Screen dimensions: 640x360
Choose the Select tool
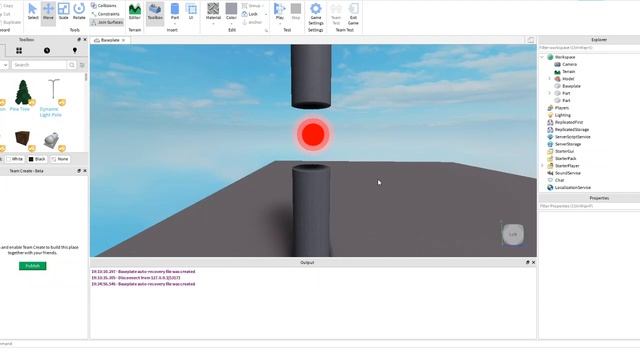point(33,12)
